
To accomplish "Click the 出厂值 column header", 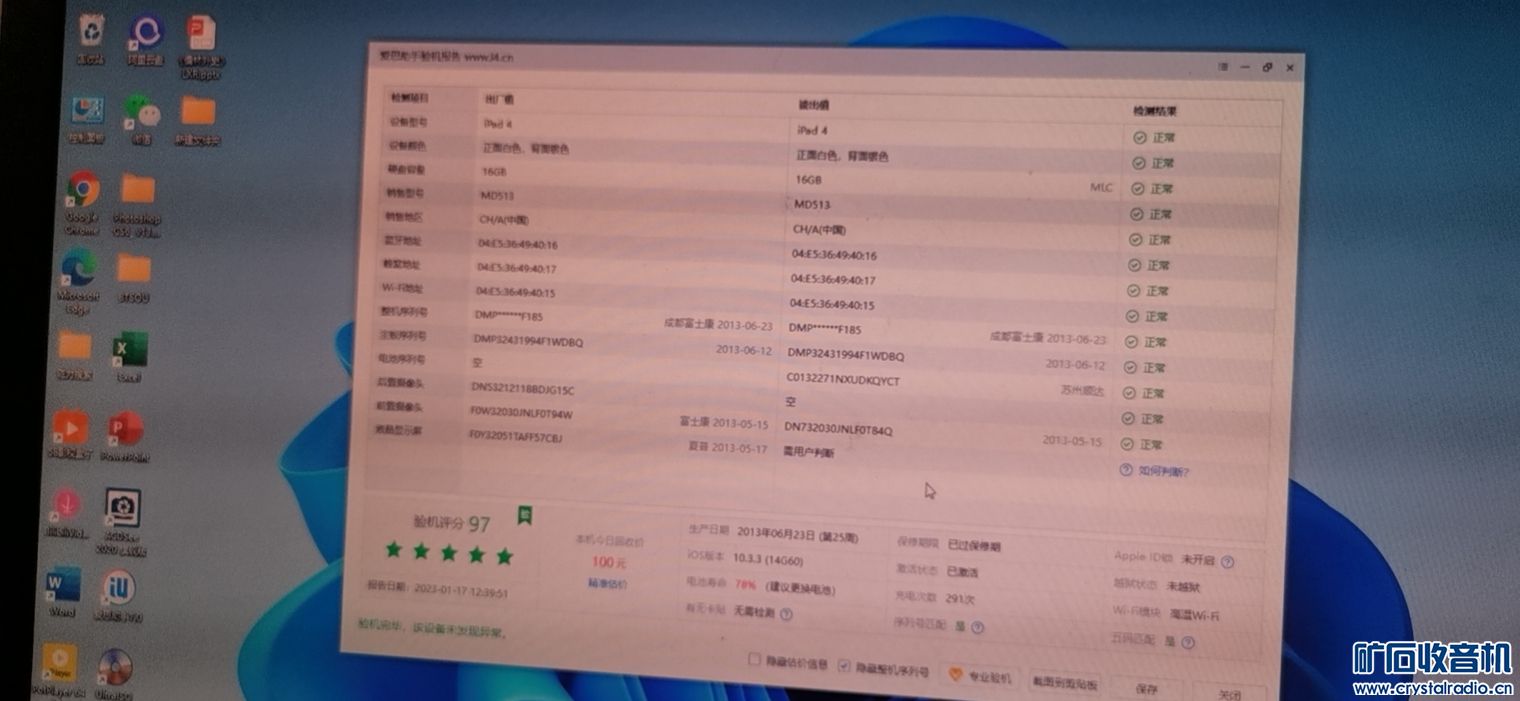I will 498,99.
